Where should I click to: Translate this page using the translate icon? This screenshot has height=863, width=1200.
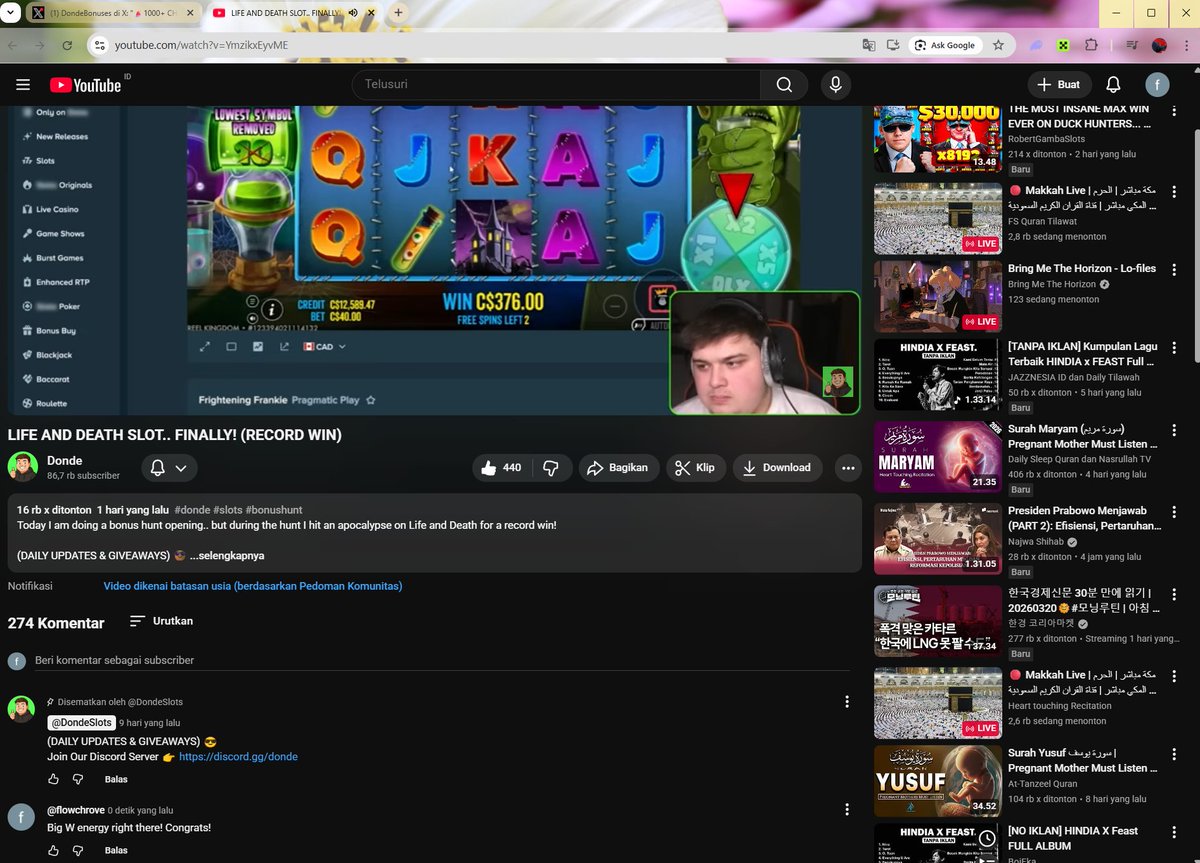(870, 45)
